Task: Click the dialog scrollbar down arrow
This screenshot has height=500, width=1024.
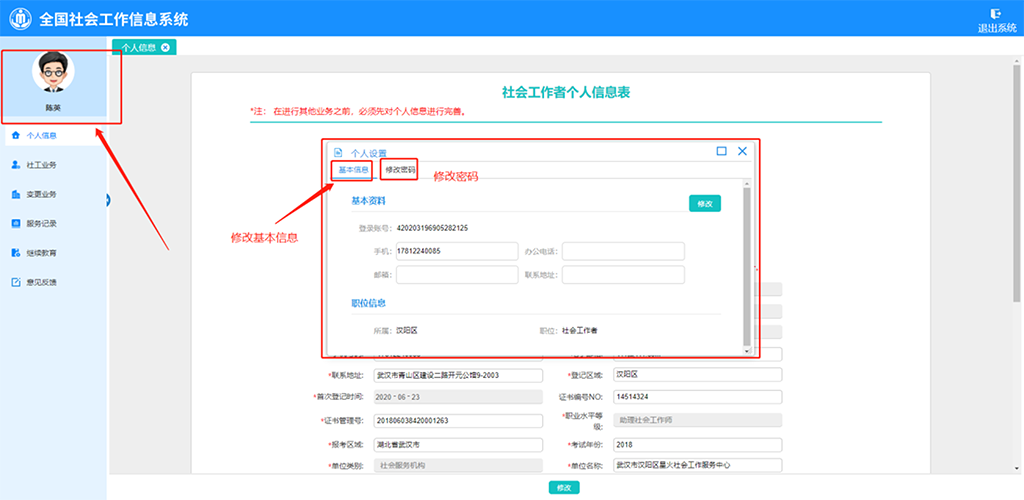Action: [747, 351]
